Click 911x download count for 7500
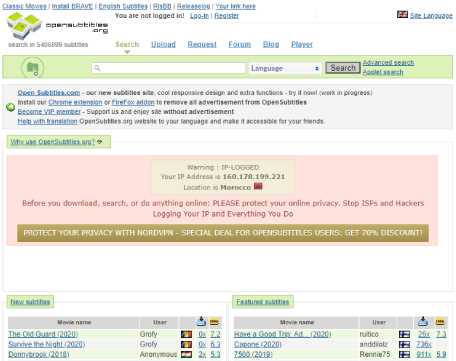Screen dimensions: 456x361 point(424,354)
